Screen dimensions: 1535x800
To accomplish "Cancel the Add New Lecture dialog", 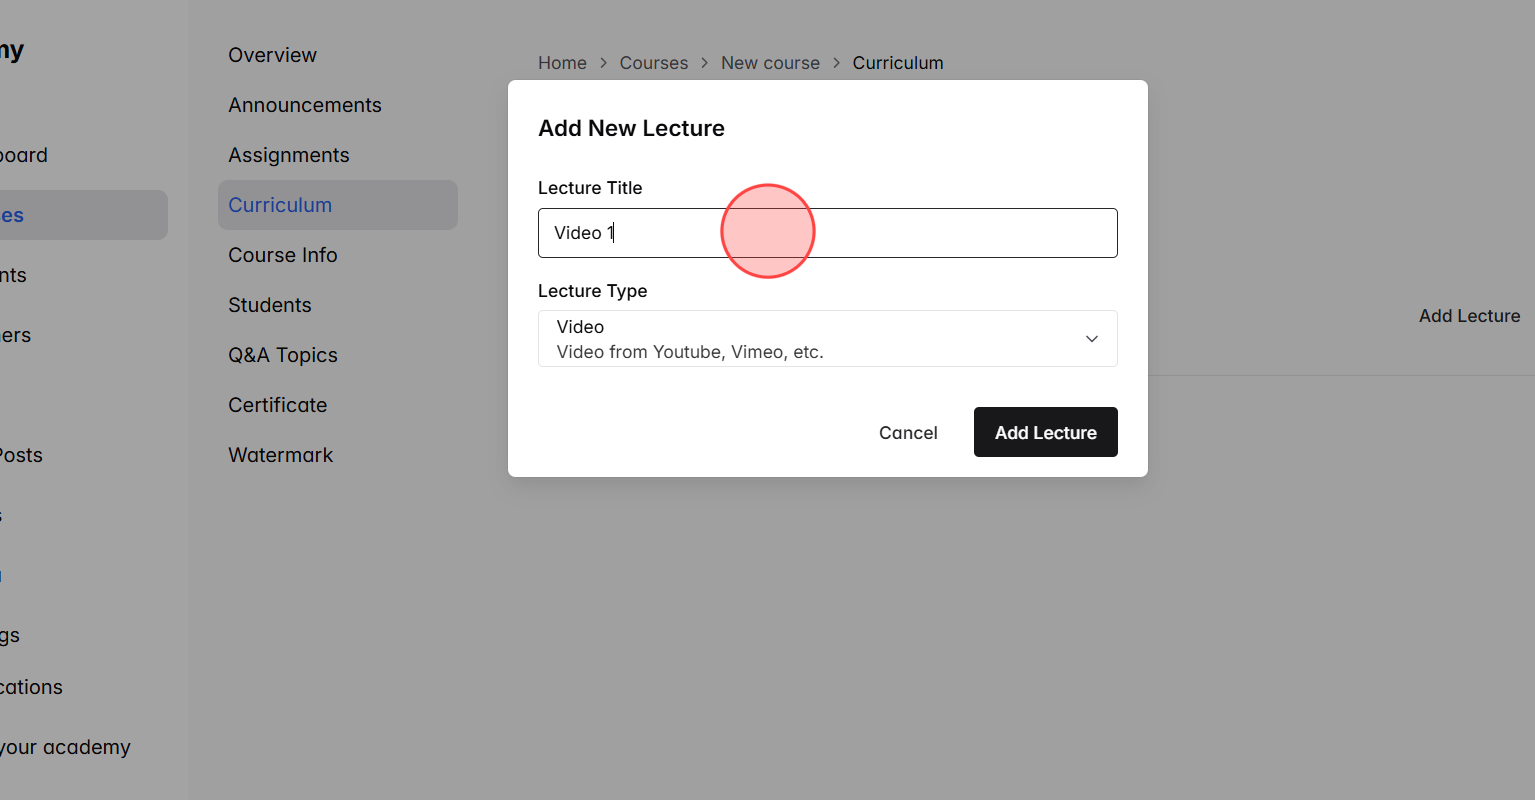I will (x=907, y=432).
